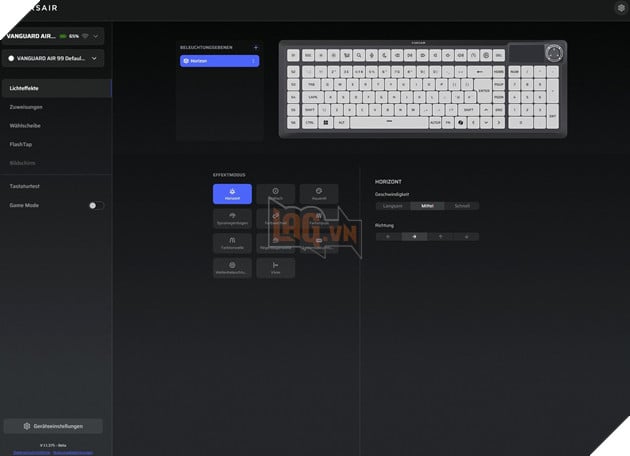Click the backspace arrow key on keyboard

click(x=479, y=72)
